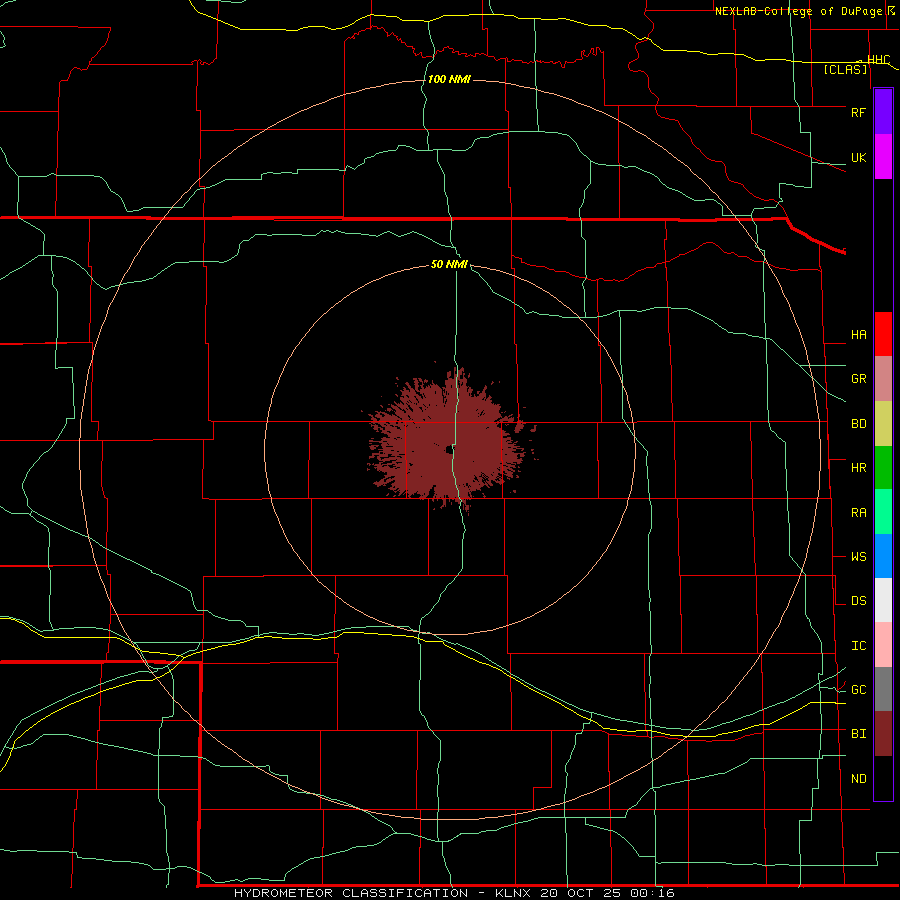Click the BI legend label
Viewport: 900px width, 900px height.
coord(858,734)
